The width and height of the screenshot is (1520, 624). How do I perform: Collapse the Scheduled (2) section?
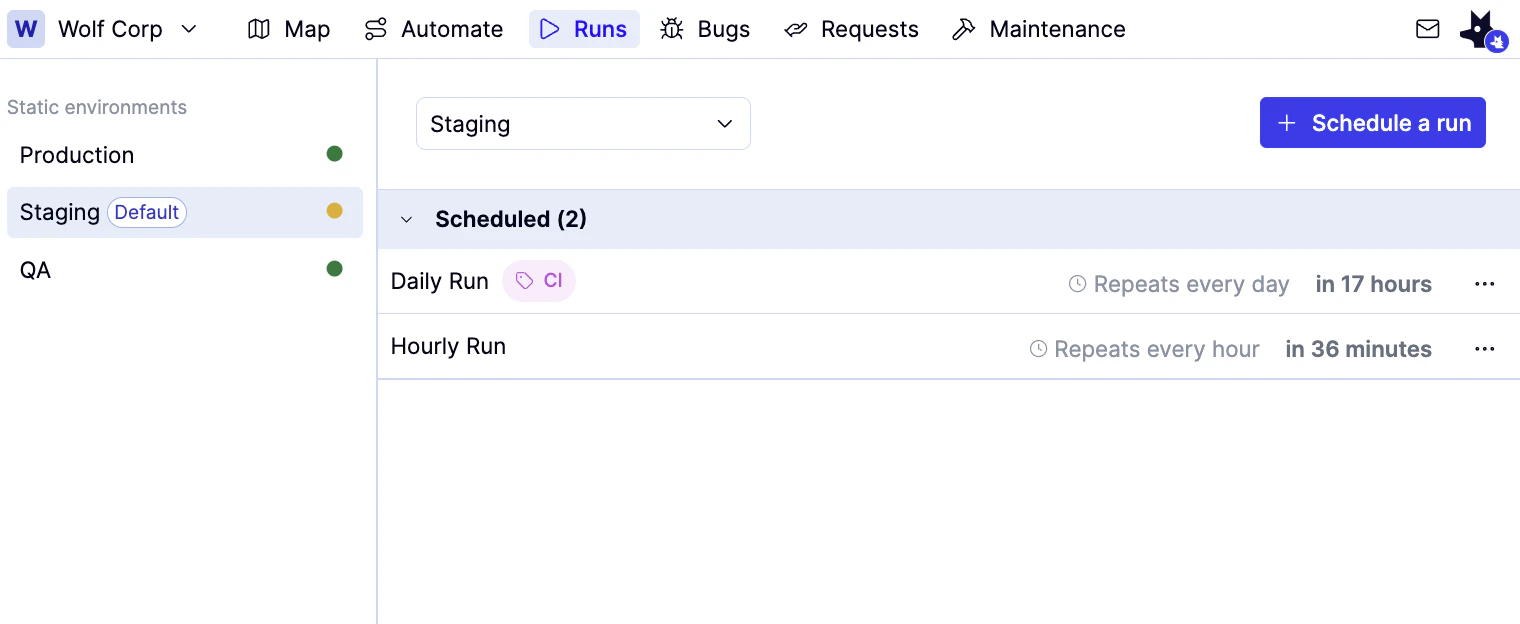[x=406, y=219]
